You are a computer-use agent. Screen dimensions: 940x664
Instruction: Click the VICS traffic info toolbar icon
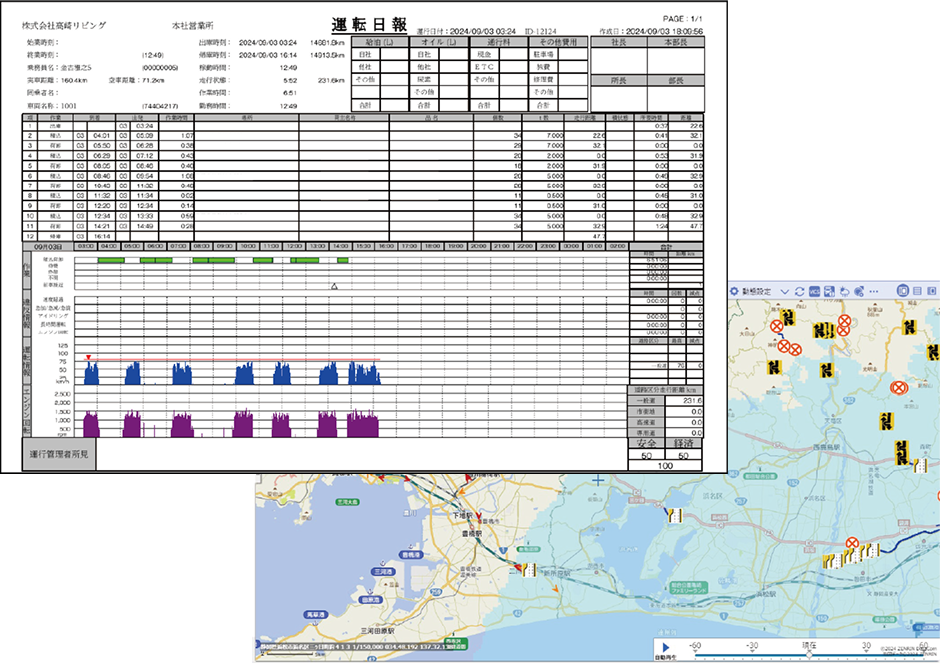[x=815, y=290]
